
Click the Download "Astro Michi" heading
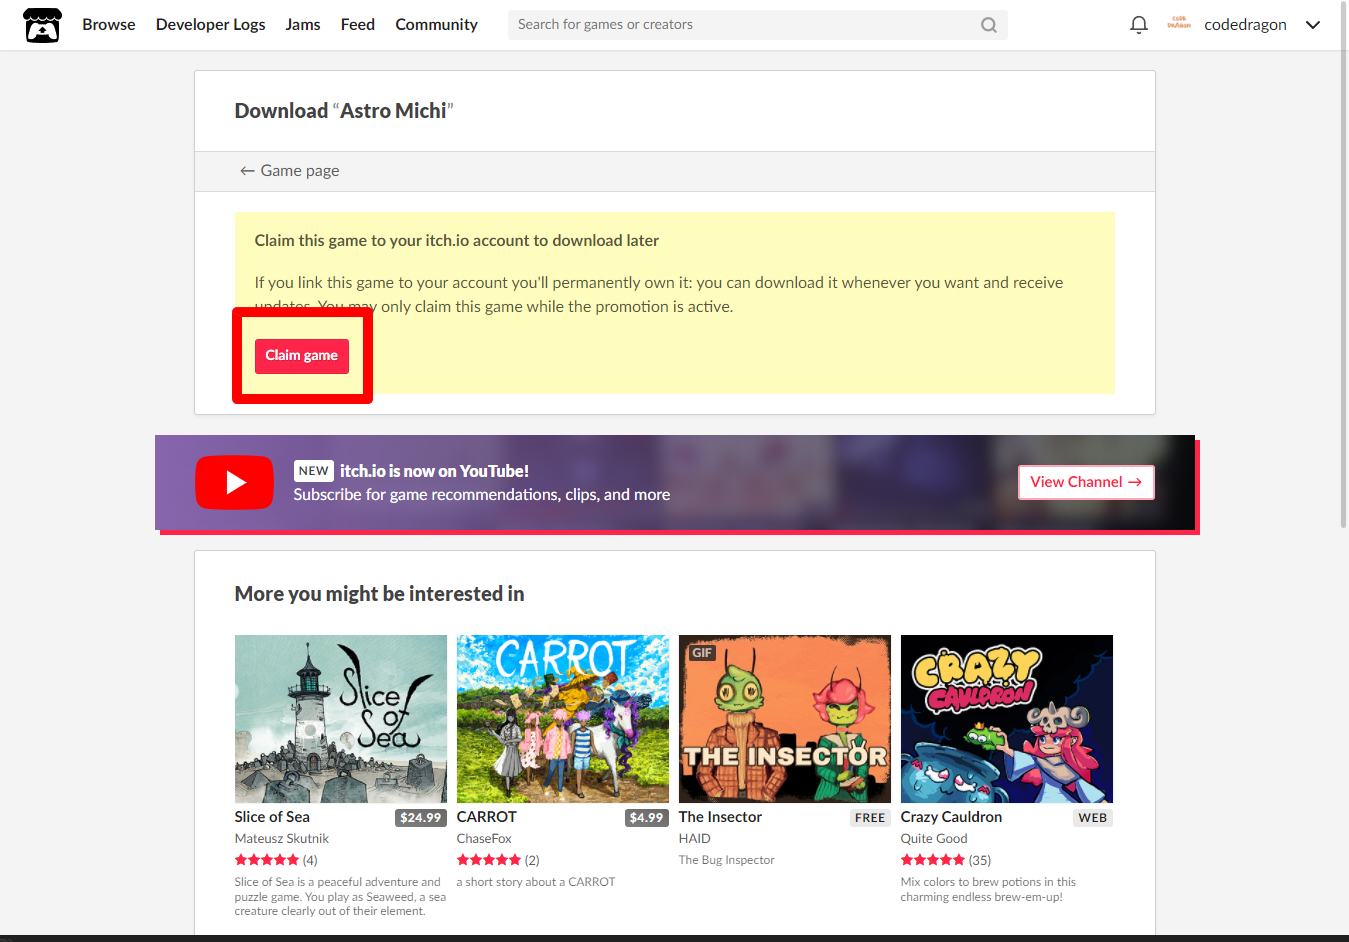(x=344, y=111)
